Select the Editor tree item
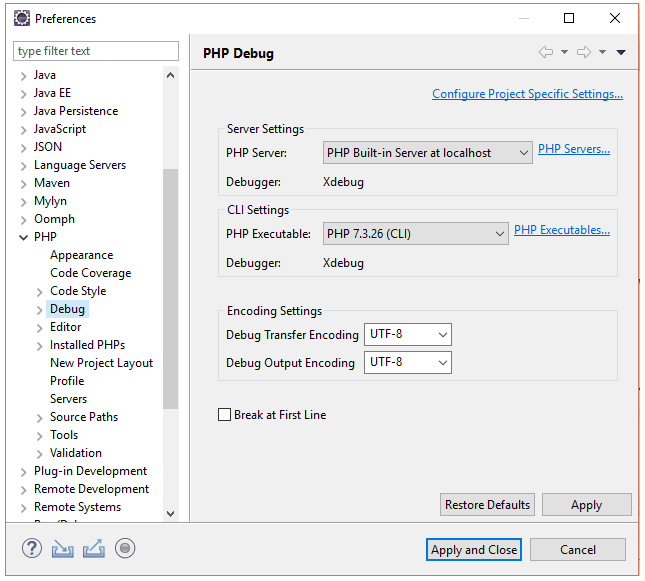Image resolution: width=645 pixels, height=581 pixels. (x=66, y=327)
